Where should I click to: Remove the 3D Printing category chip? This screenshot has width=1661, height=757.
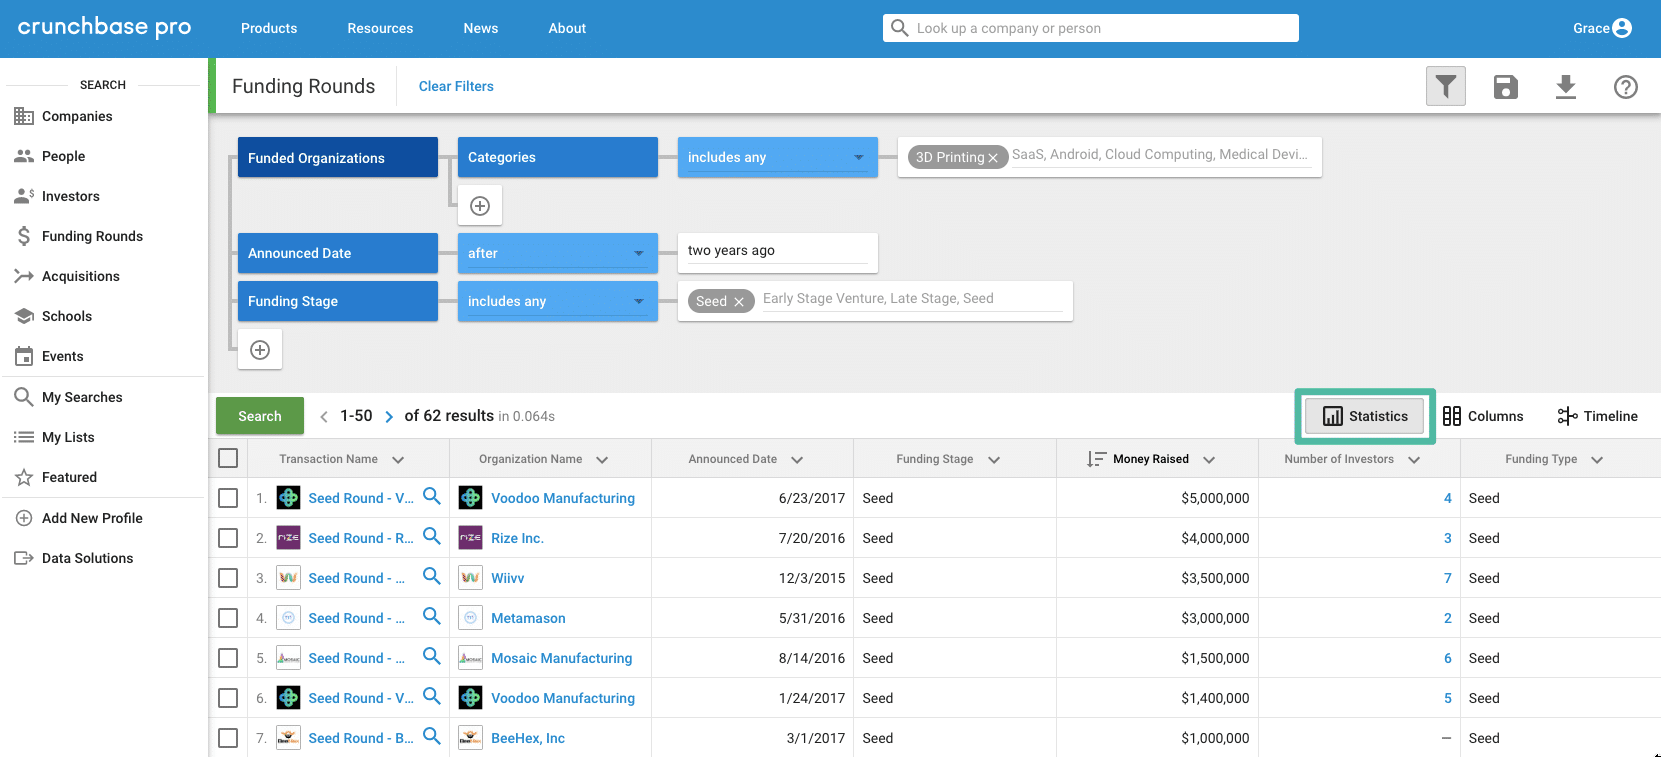(993, 158)
